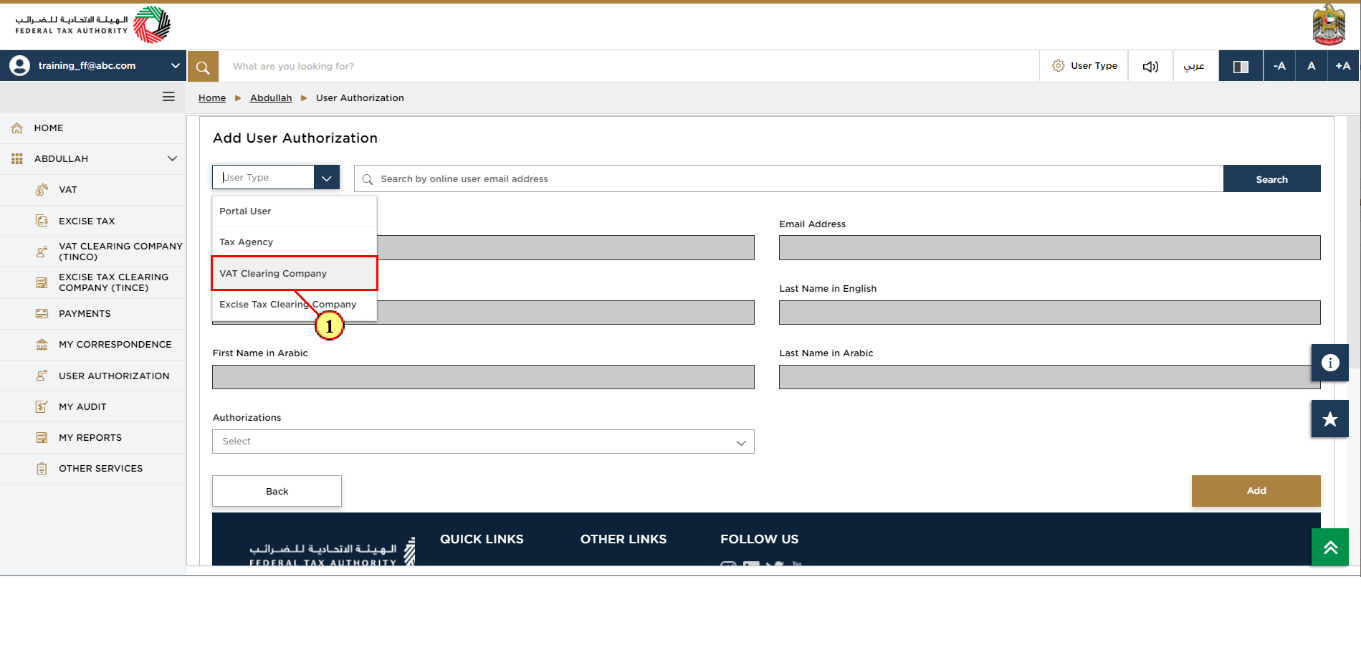Click the Home house icon in sidebar
This screenshot has width=1361, height=648.
17,128
